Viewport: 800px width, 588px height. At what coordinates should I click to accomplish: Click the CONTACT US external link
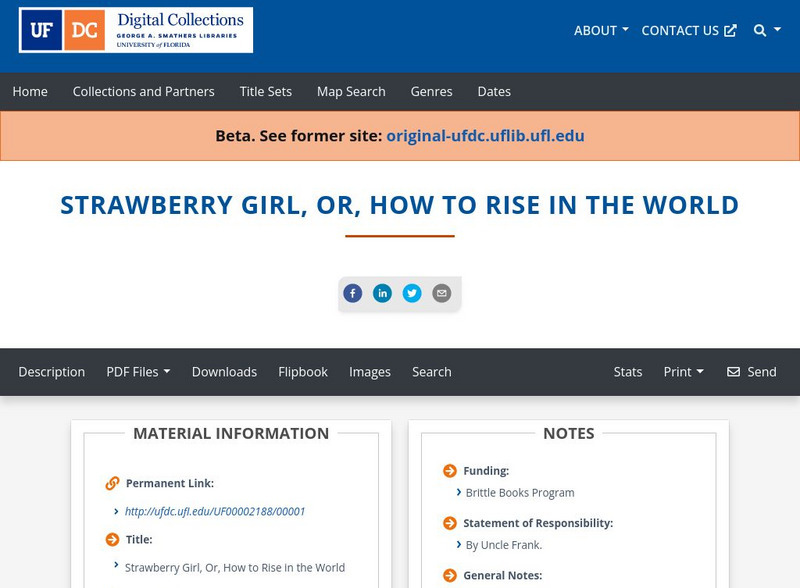[689, 31]
